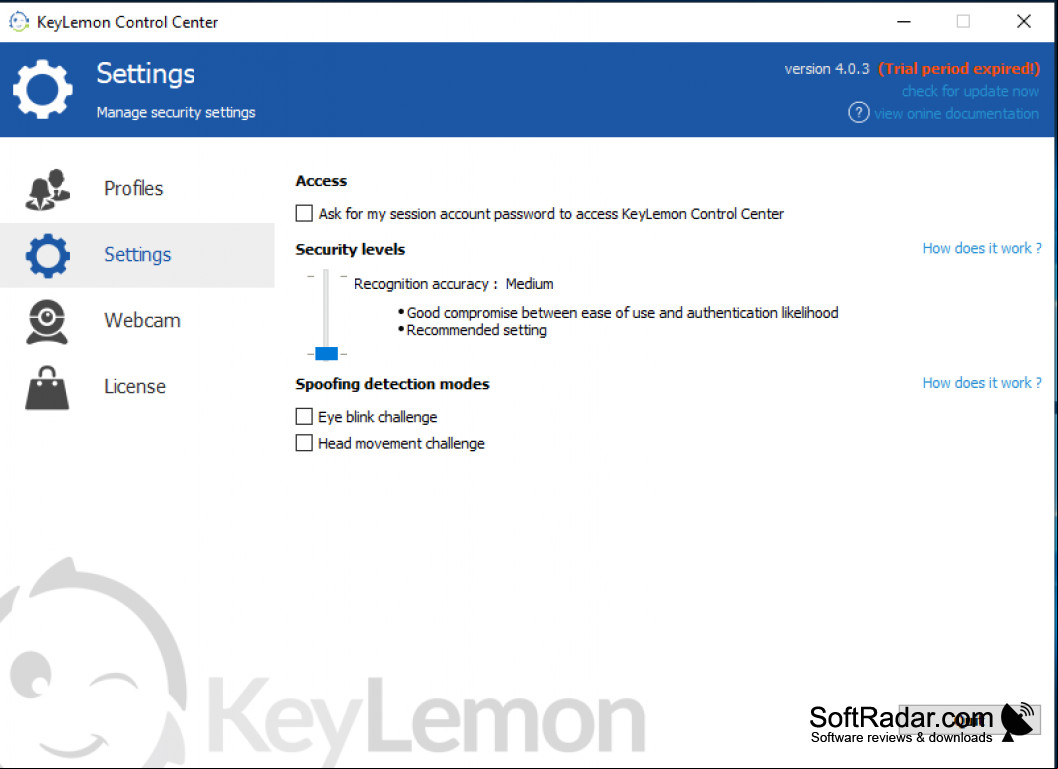This screenshot has height=769, width=1058.
Task: Switch to the Webcam section
Action: 142,320
